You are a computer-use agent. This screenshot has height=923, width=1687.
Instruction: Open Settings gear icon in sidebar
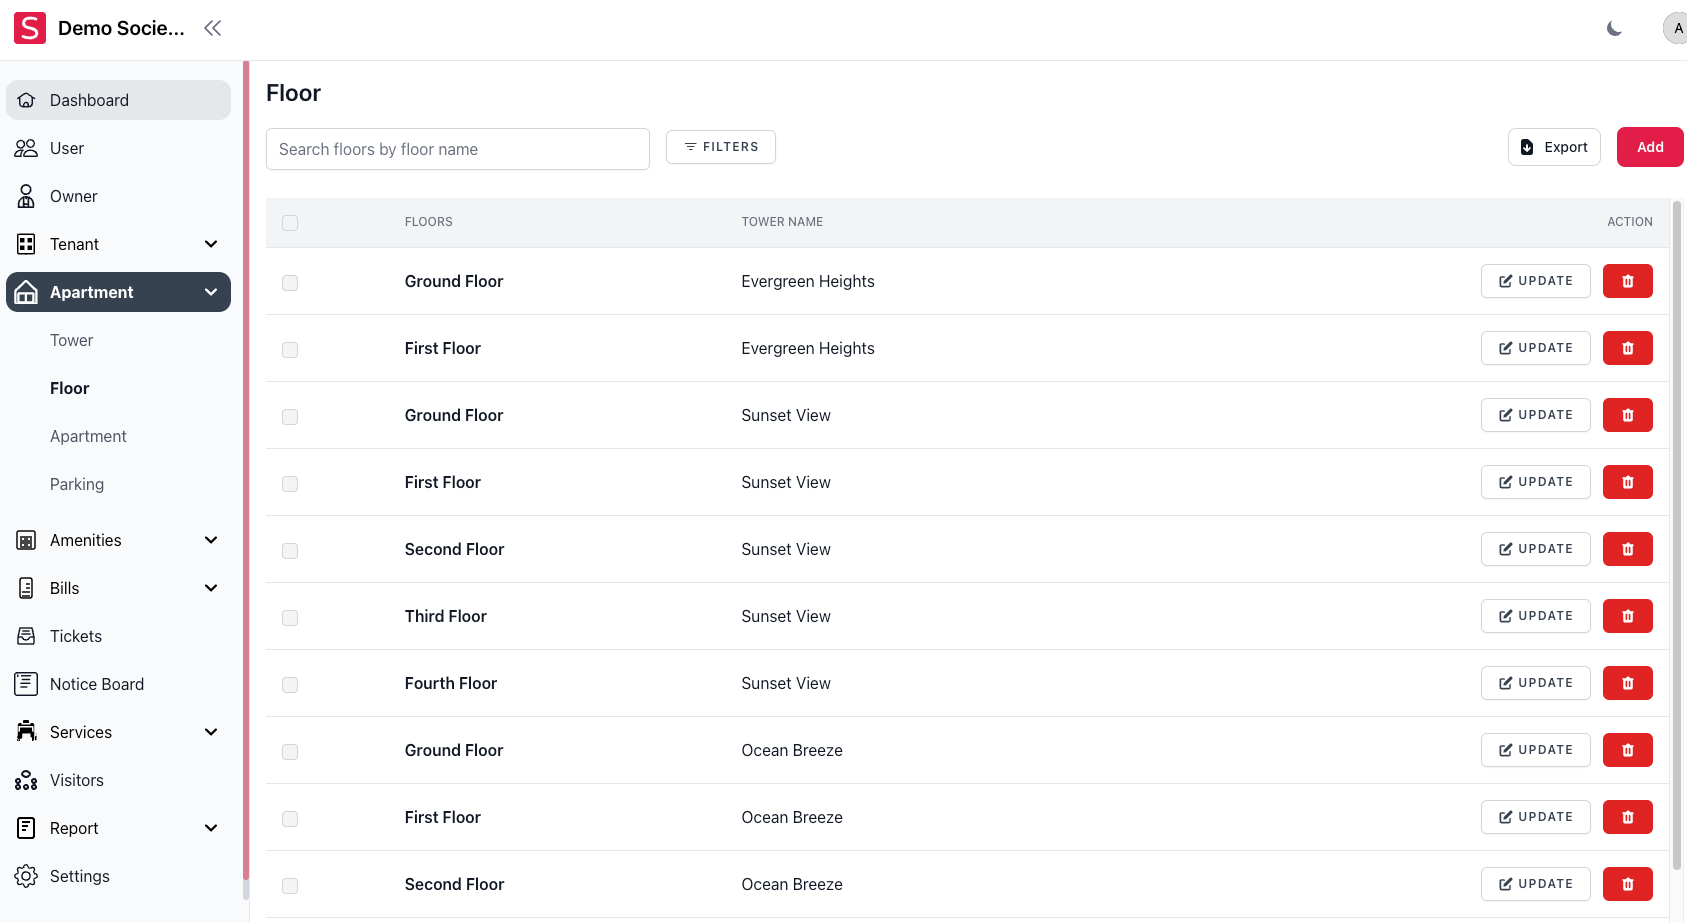[x=26, y=876]
